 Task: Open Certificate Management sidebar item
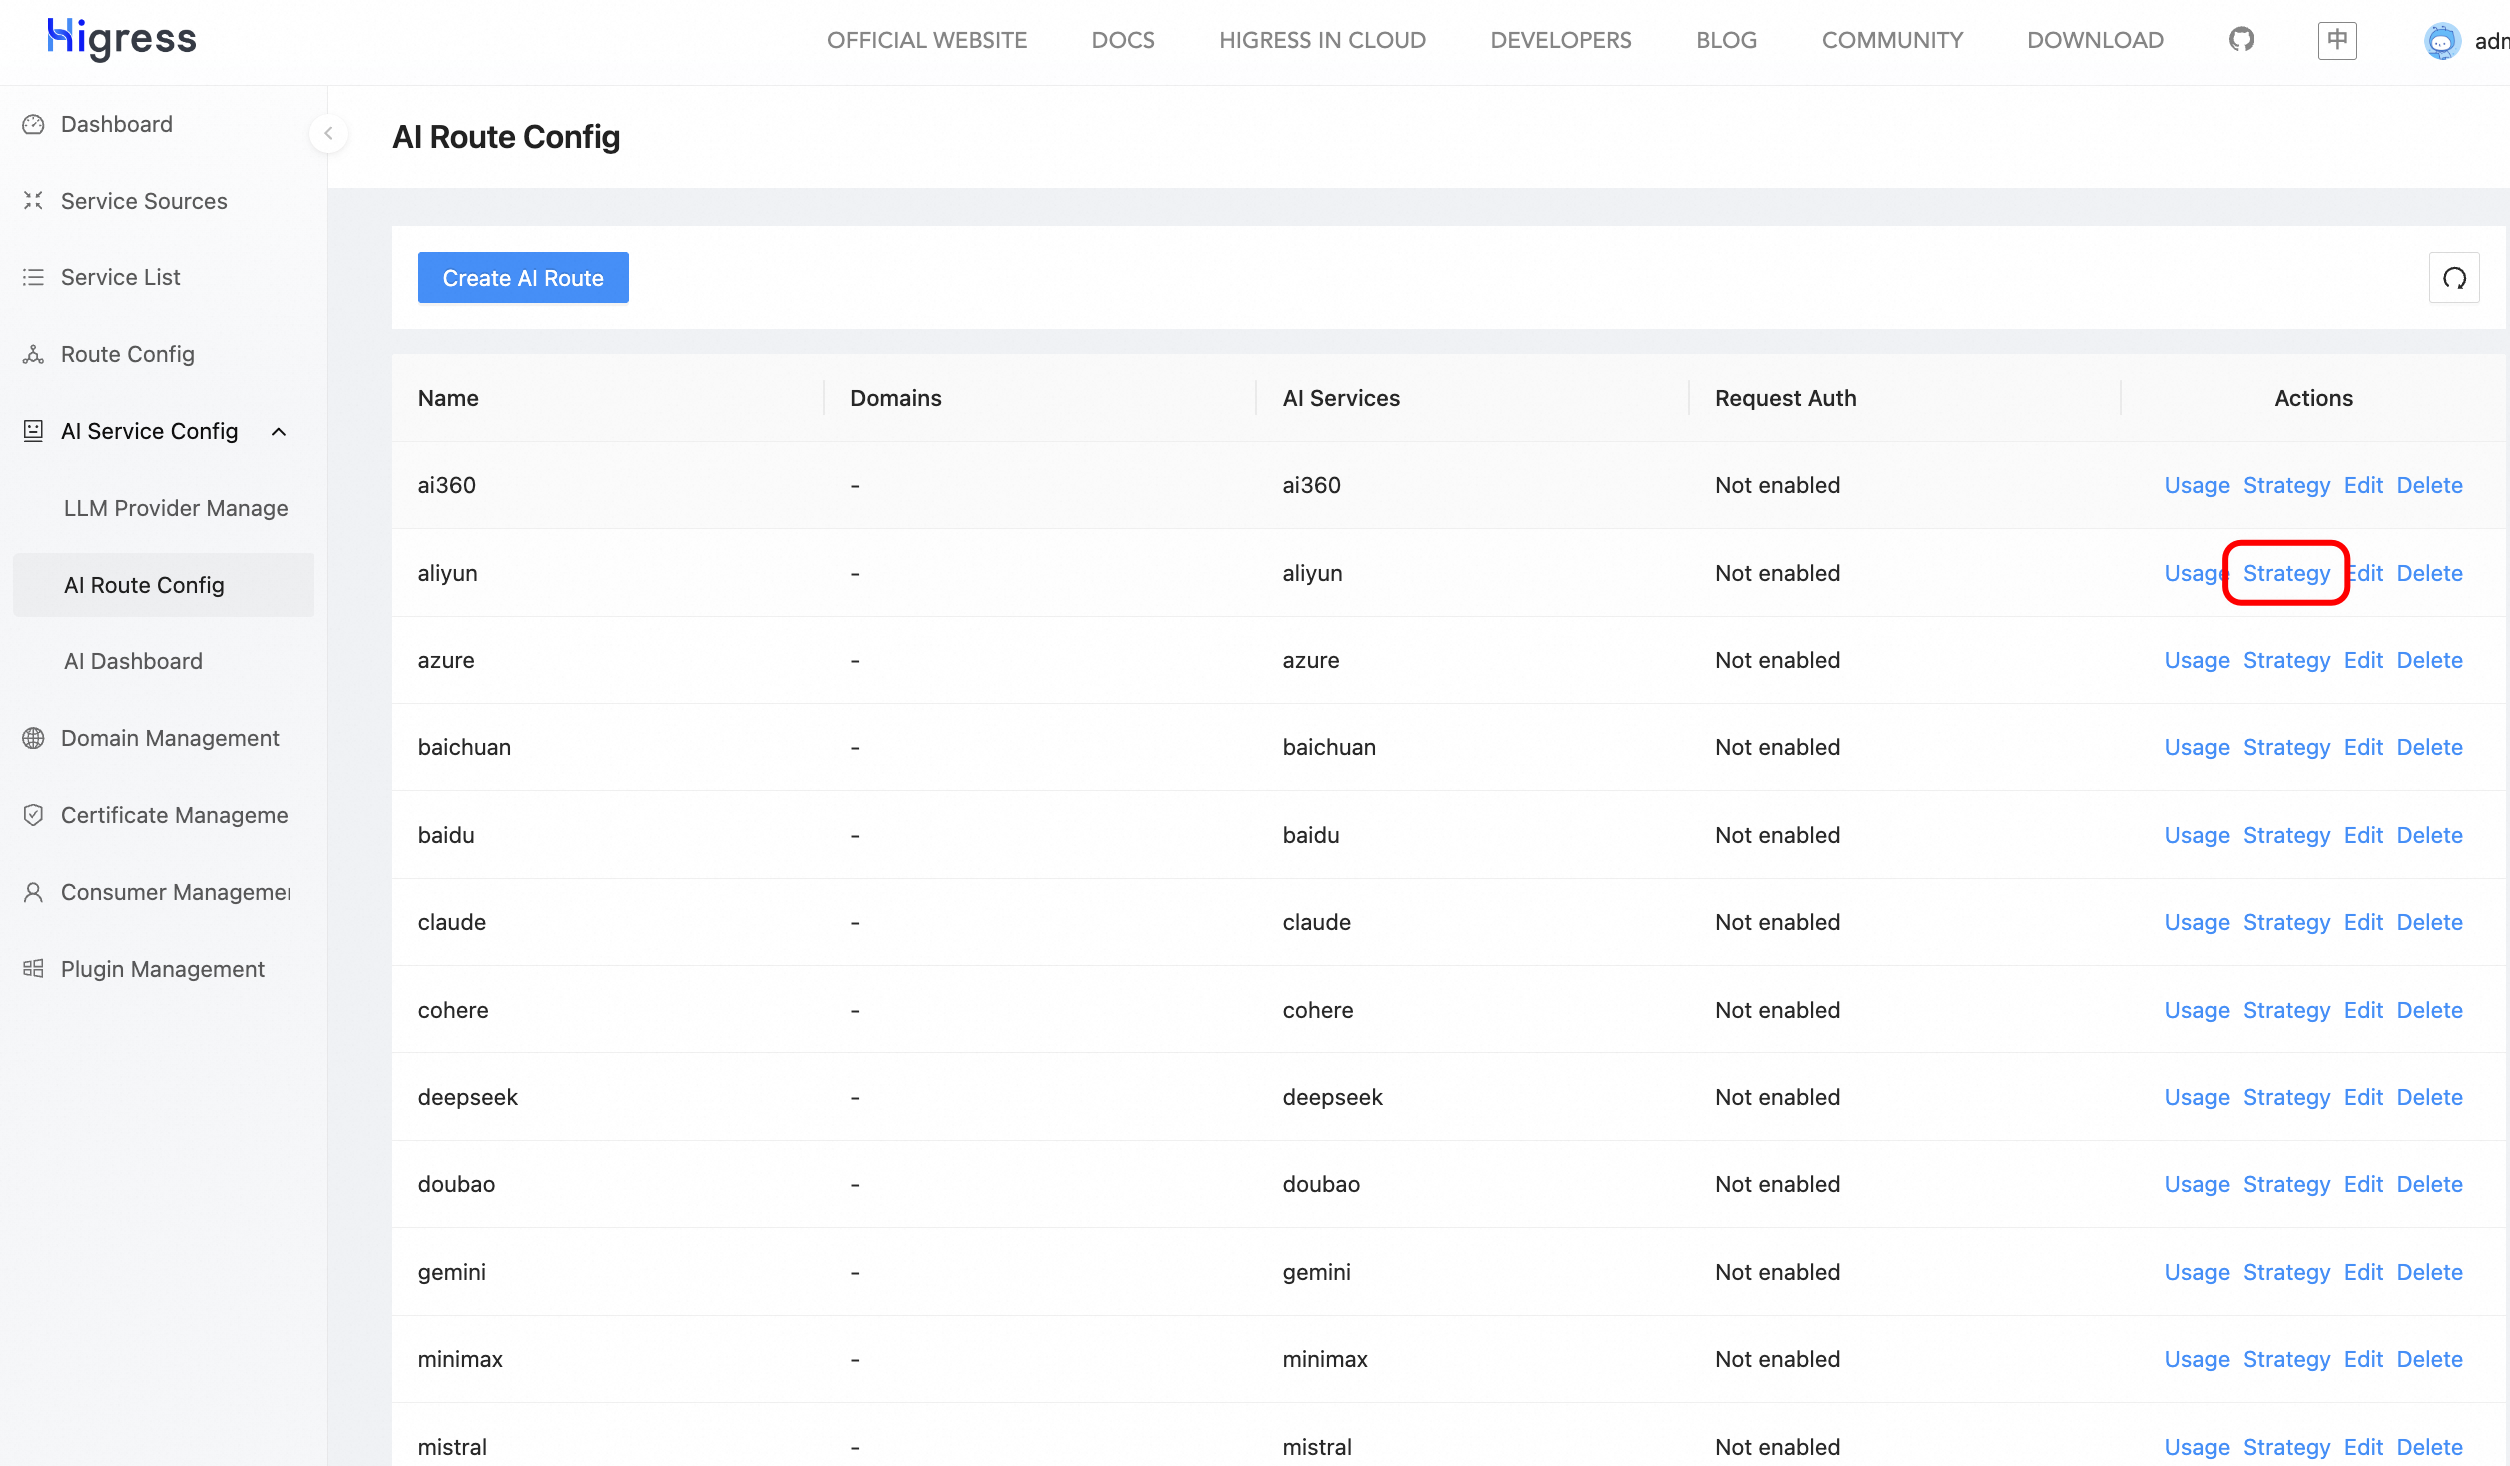pyautogui.click(x=174, y=815)
